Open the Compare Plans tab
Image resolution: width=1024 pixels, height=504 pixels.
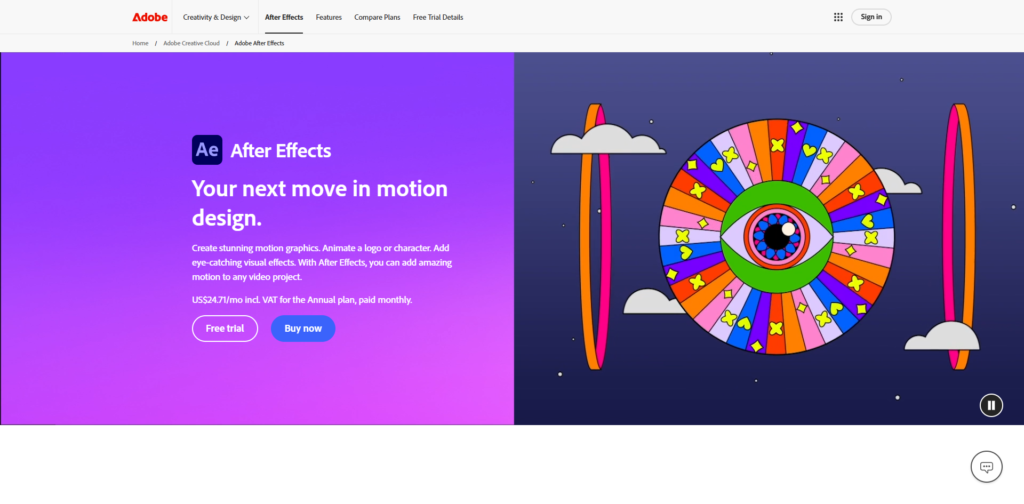click(x=377, y=17)
